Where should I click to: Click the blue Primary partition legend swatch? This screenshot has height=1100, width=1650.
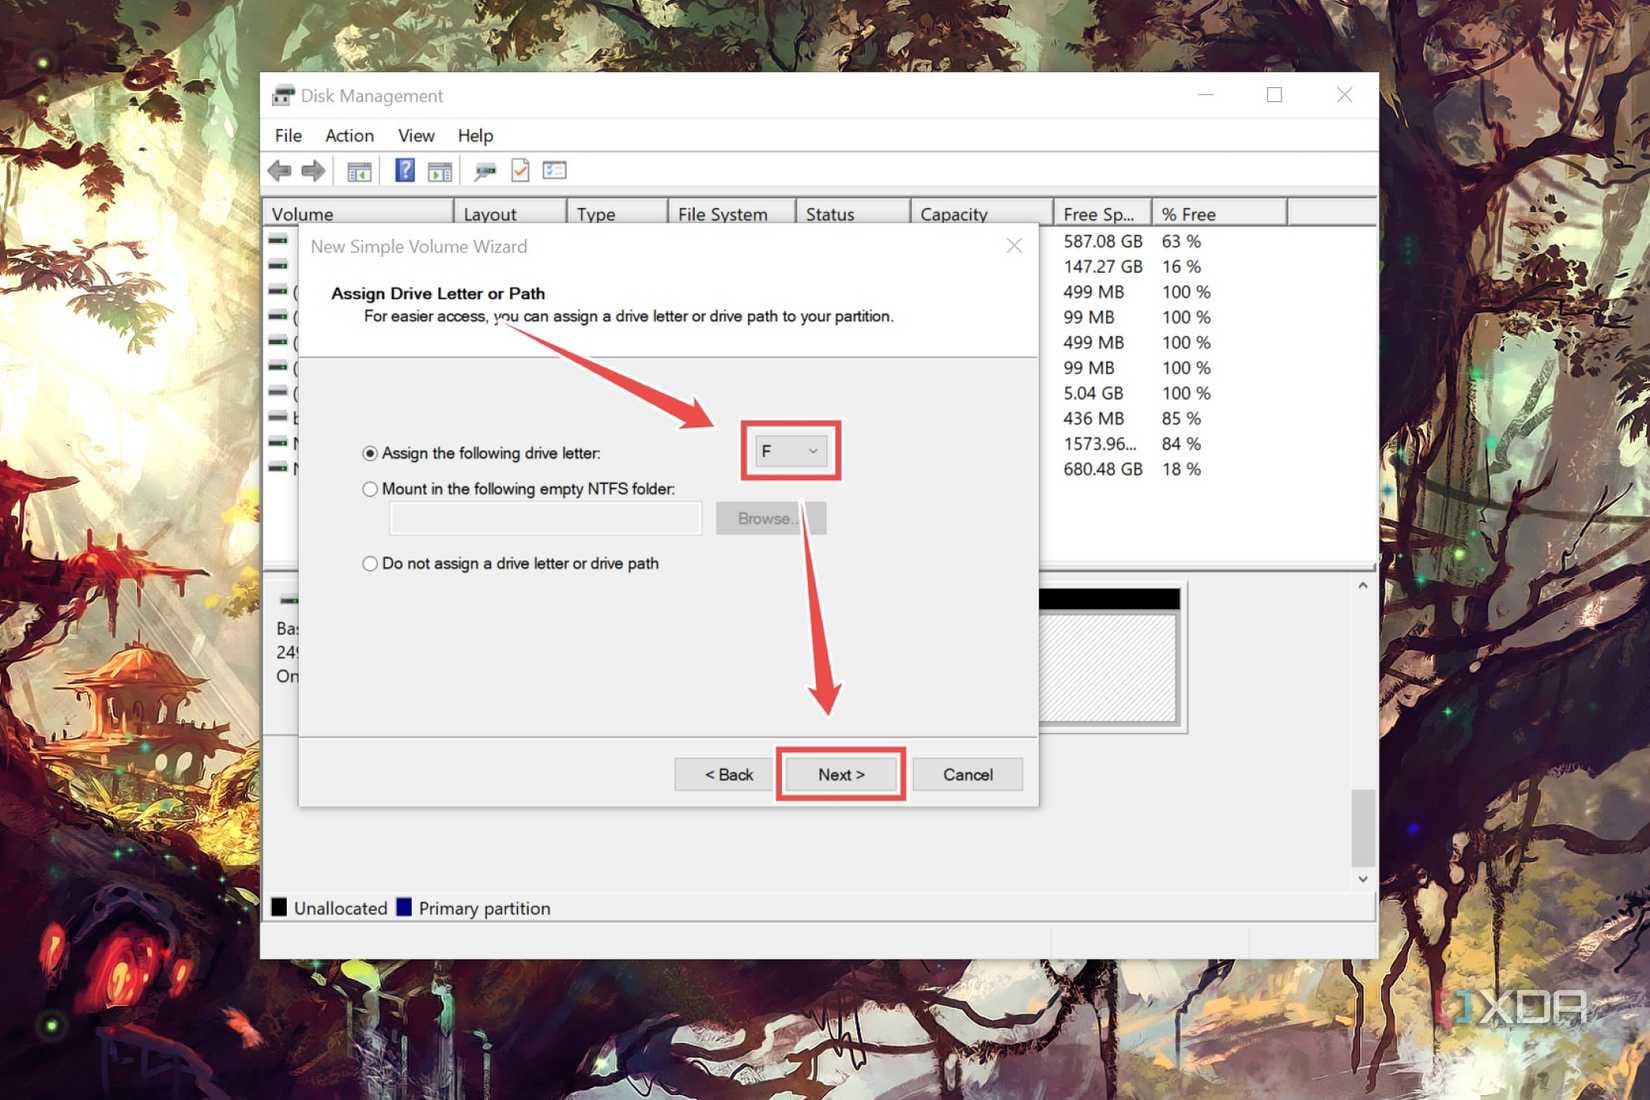(x=404, y=907)
